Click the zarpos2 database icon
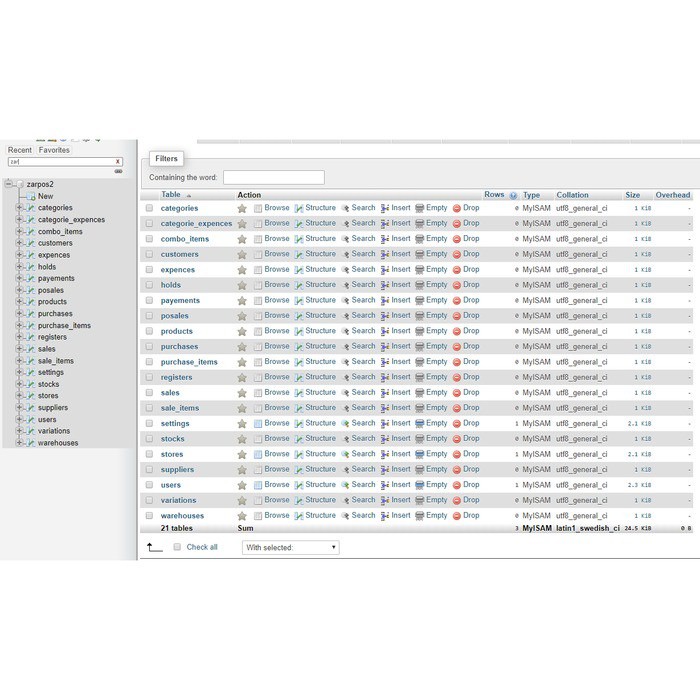 (20, 184)
